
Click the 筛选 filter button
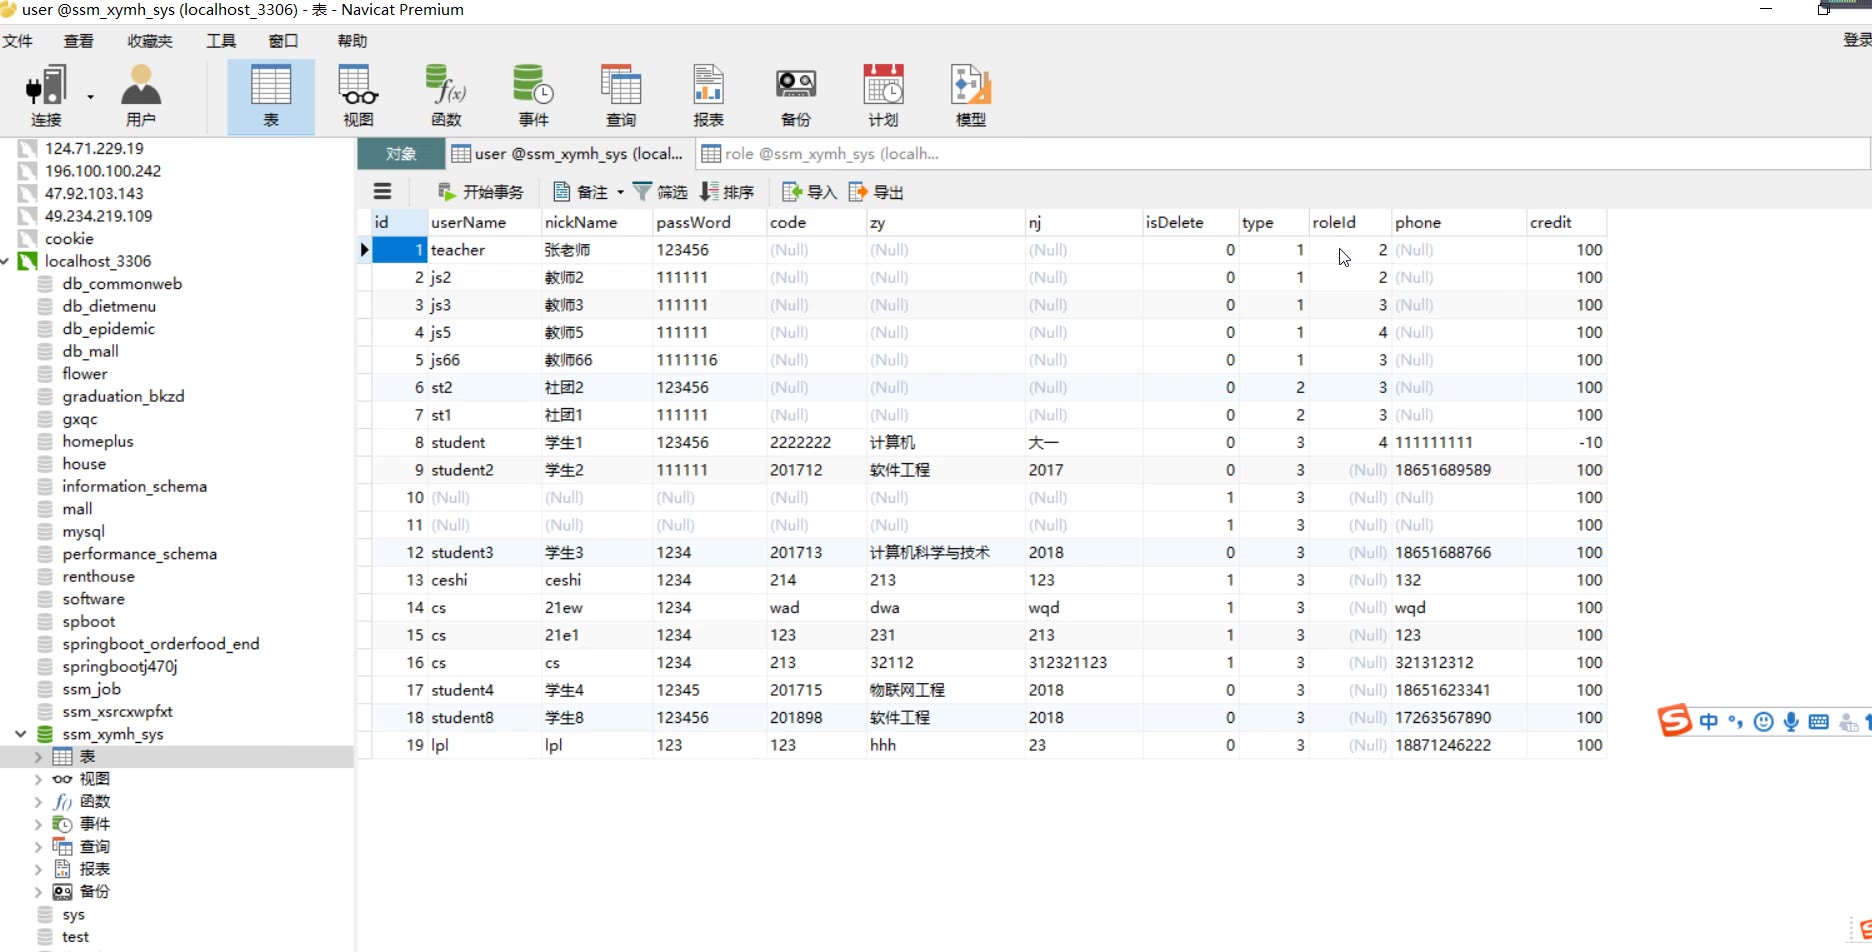tap(660, 192)
